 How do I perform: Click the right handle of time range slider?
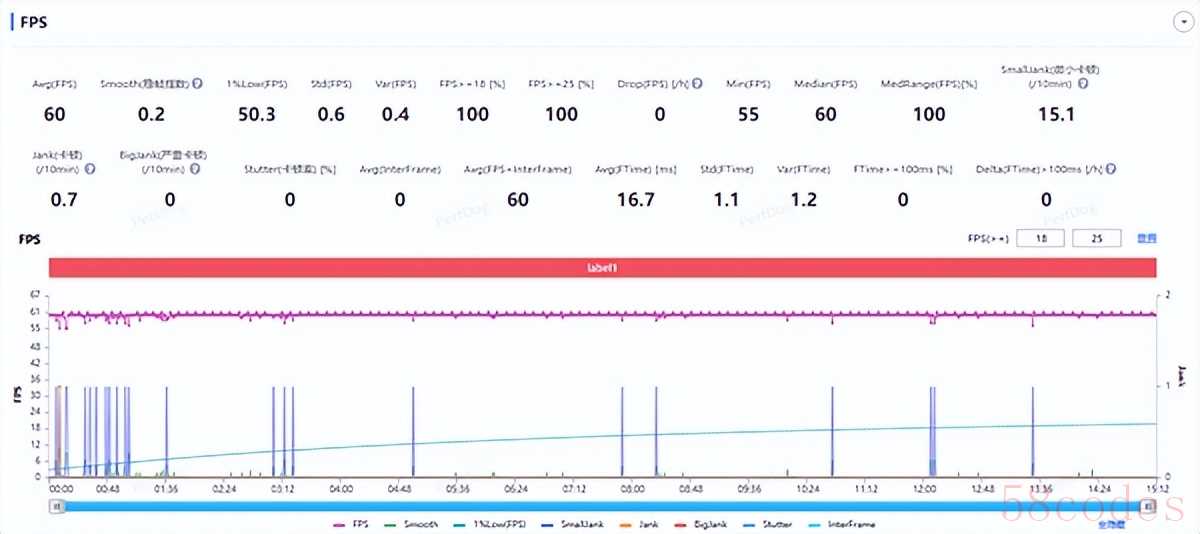(1149, 507)
